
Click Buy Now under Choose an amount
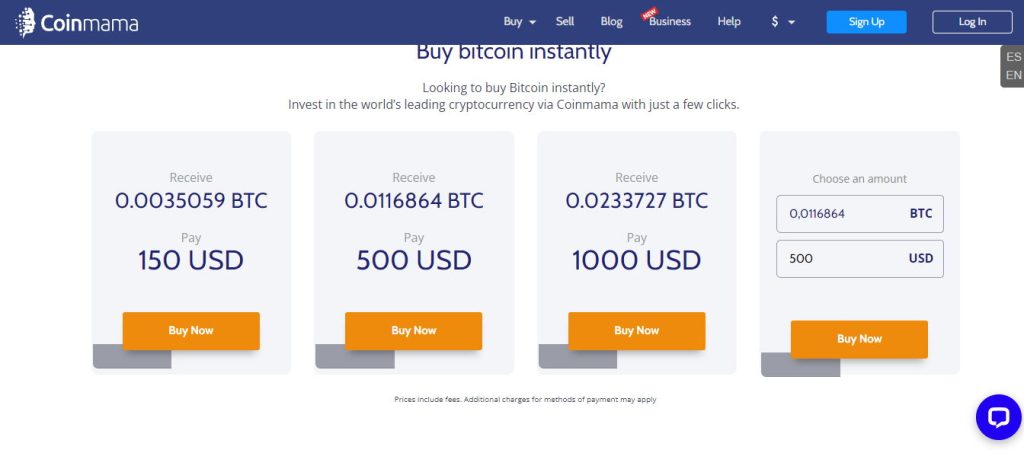point(859,339)
